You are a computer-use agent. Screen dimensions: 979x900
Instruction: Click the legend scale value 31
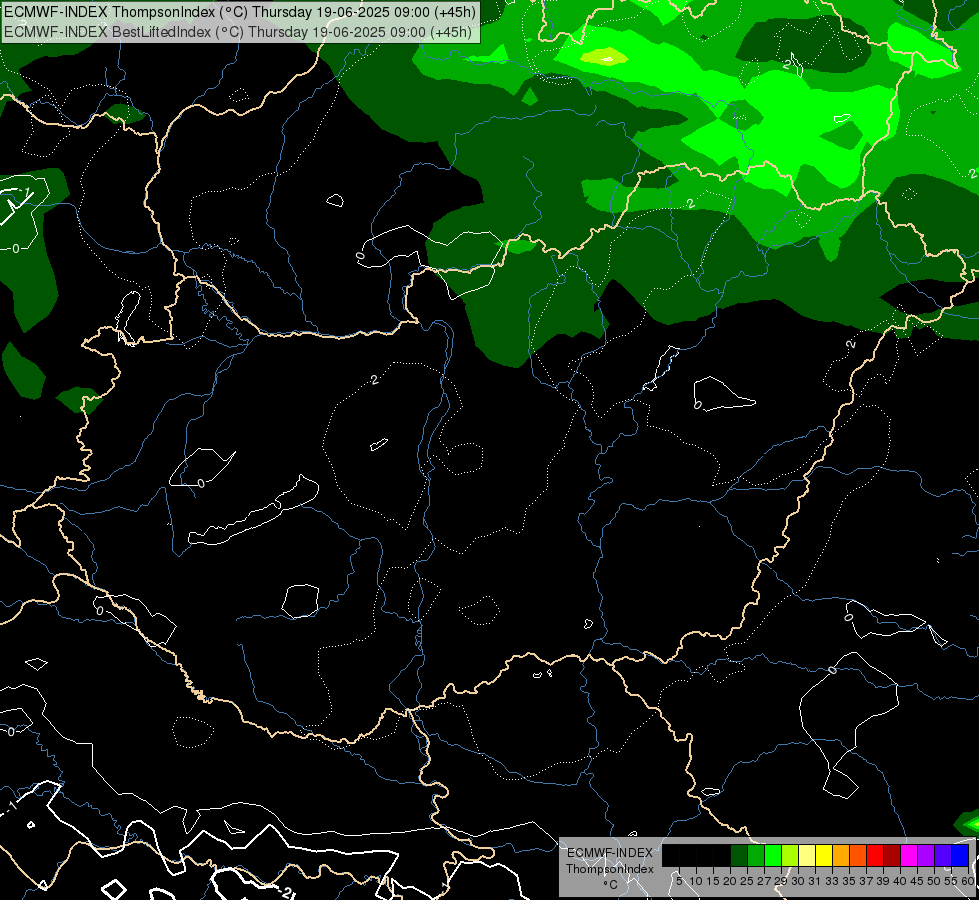815,881
